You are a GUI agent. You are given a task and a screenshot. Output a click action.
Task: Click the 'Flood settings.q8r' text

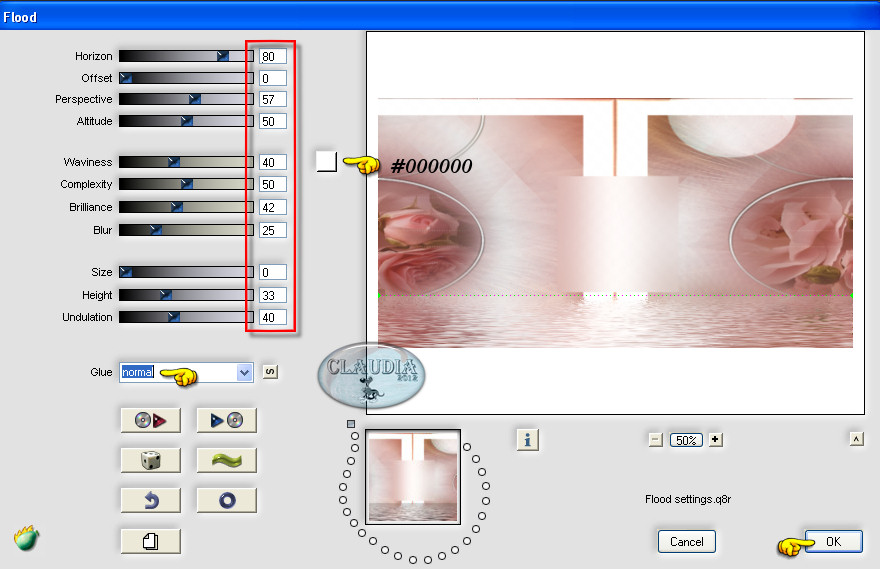pos(688,499)
